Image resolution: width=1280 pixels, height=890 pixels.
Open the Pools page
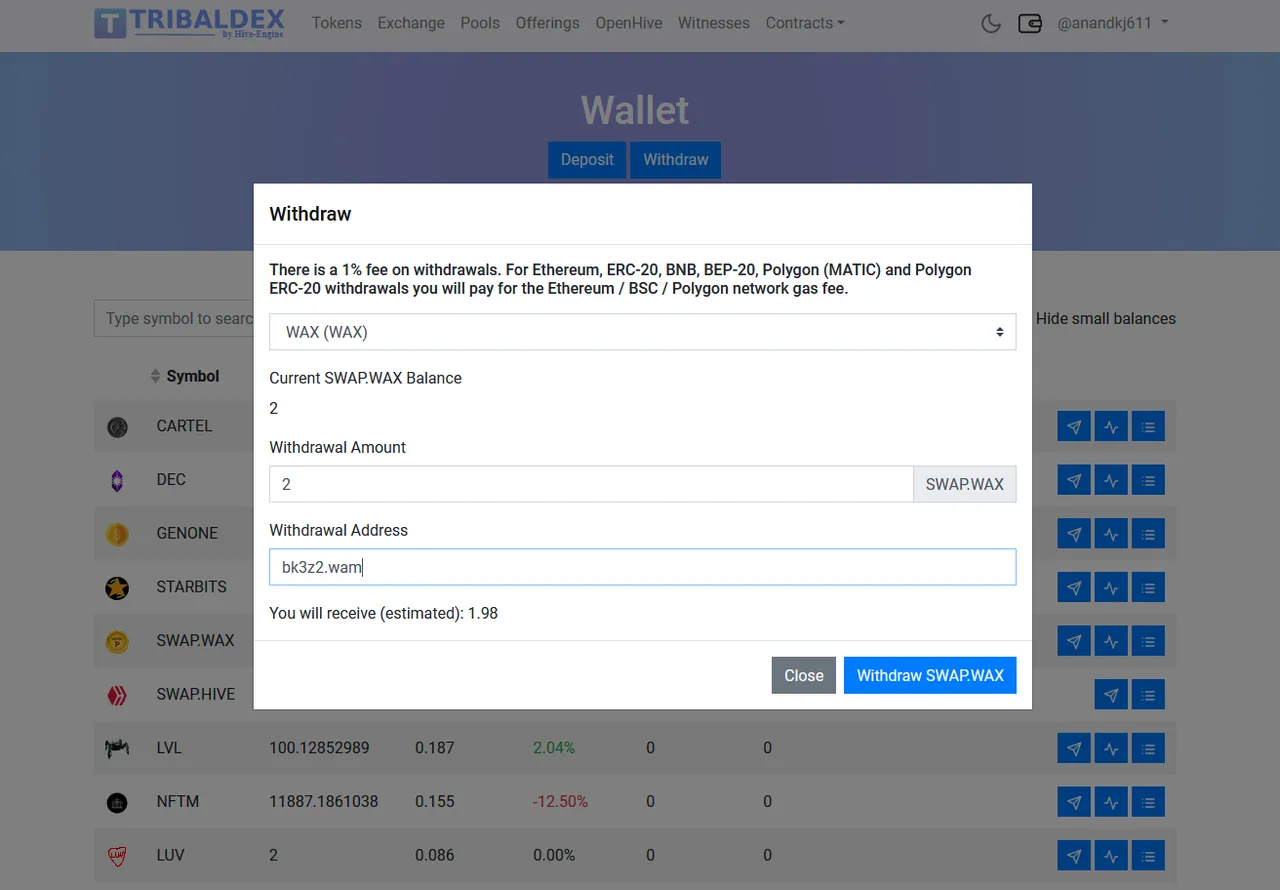480,23
